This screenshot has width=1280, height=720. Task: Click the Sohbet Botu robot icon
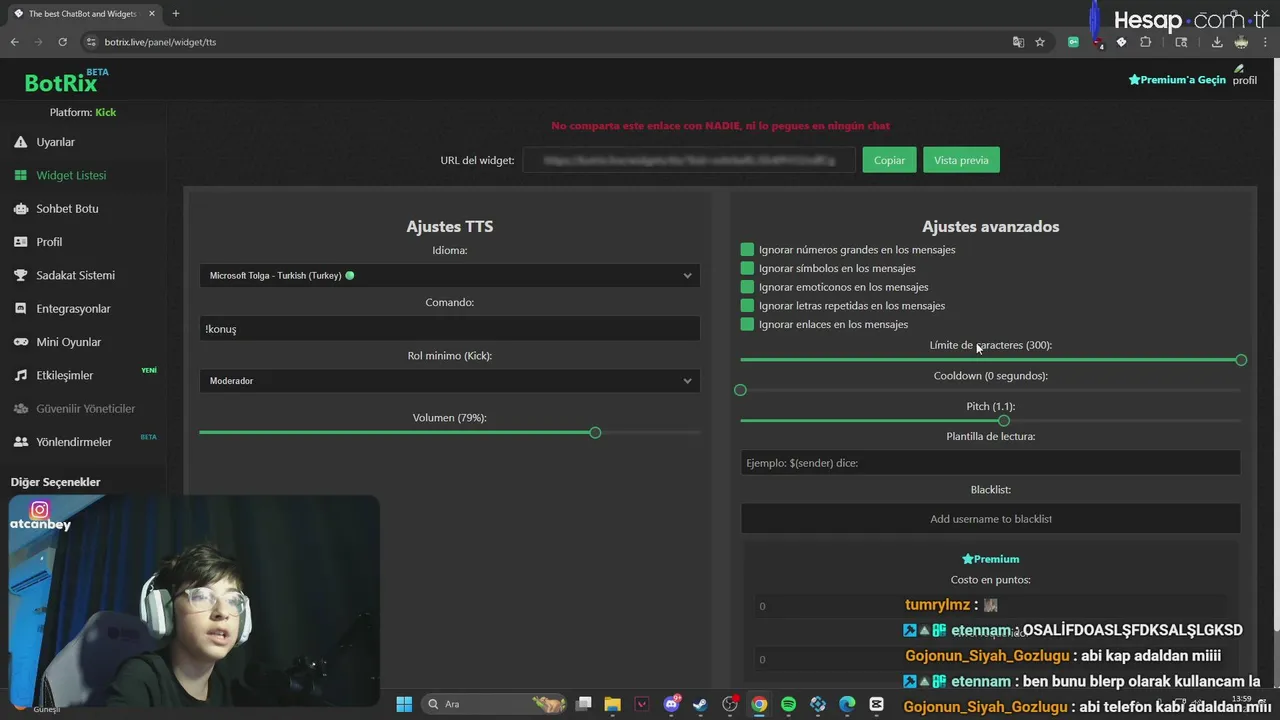[20, 209]
